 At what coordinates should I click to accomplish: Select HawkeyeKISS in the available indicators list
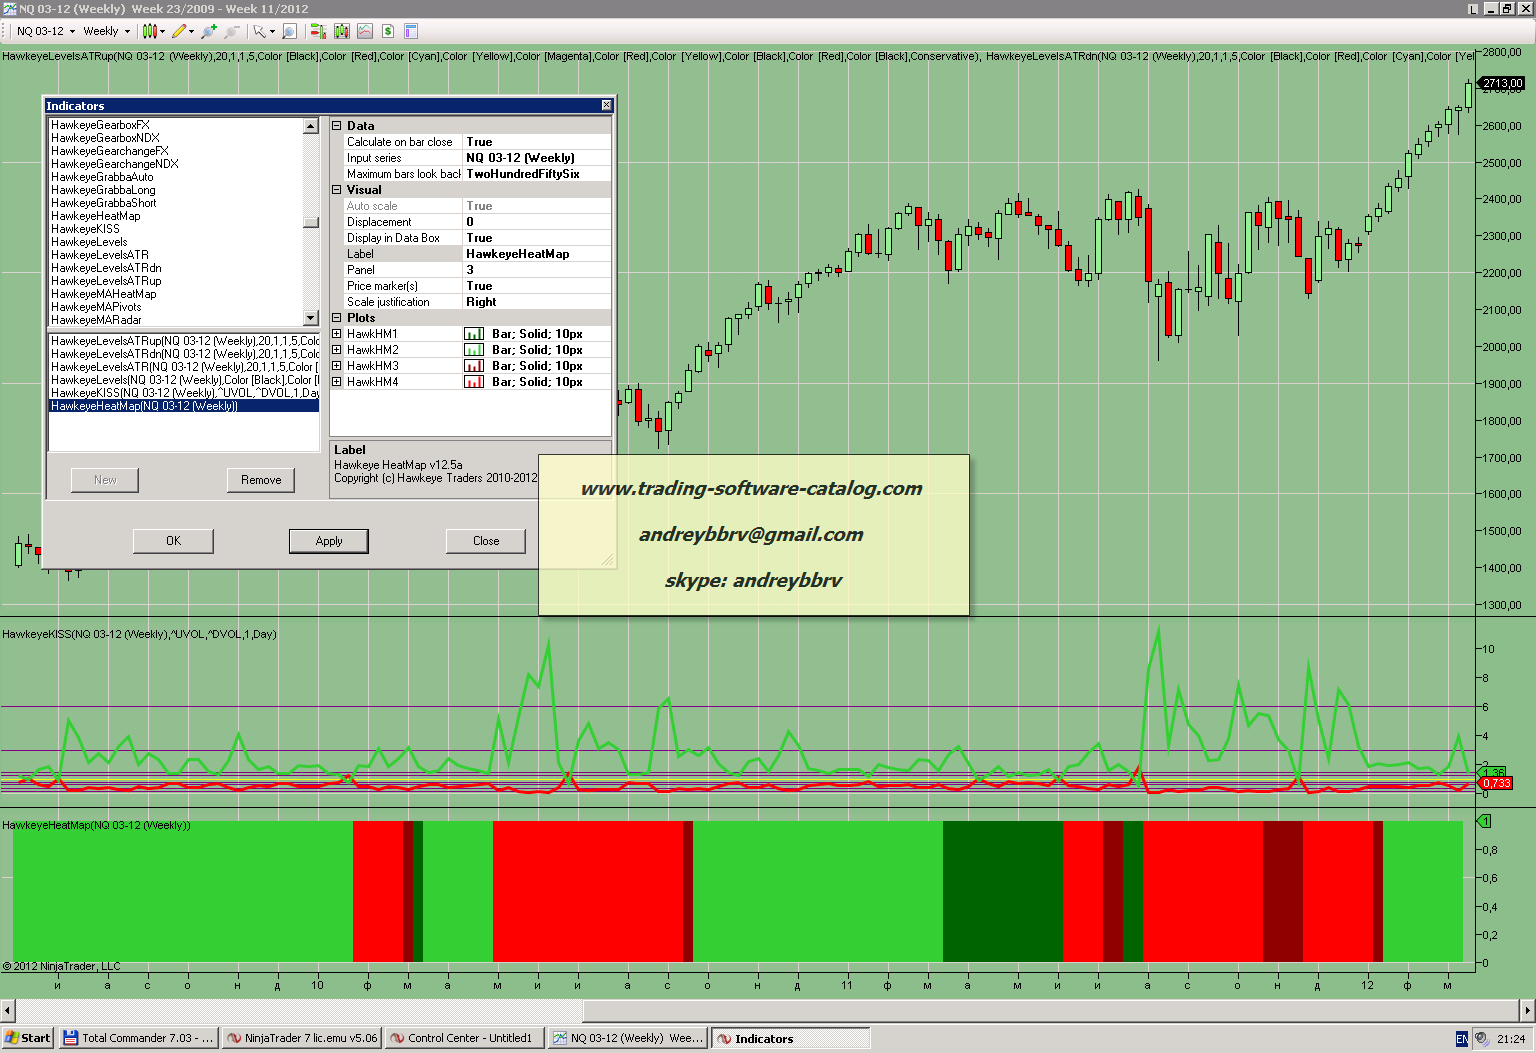pos(85,229)
